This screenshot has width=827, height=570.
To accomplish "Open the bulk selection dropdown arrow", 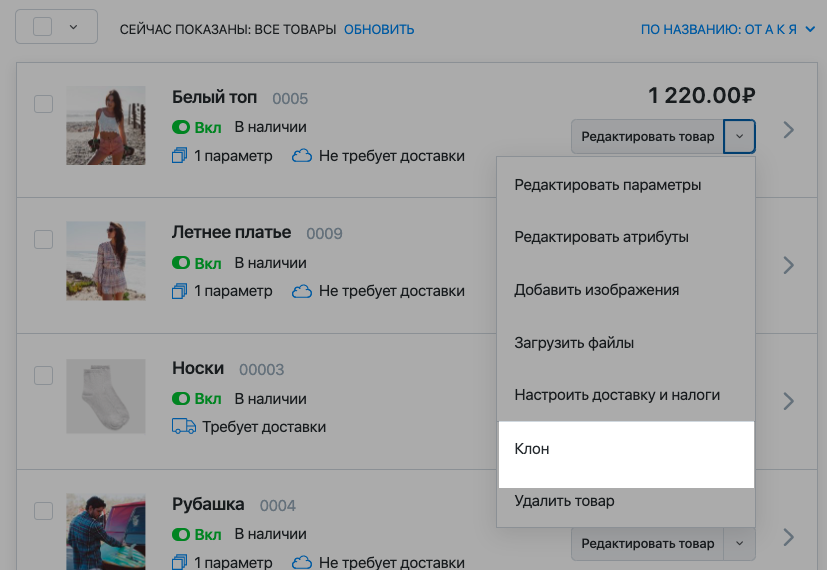I will pyautogui.click(x=73, y=27).
